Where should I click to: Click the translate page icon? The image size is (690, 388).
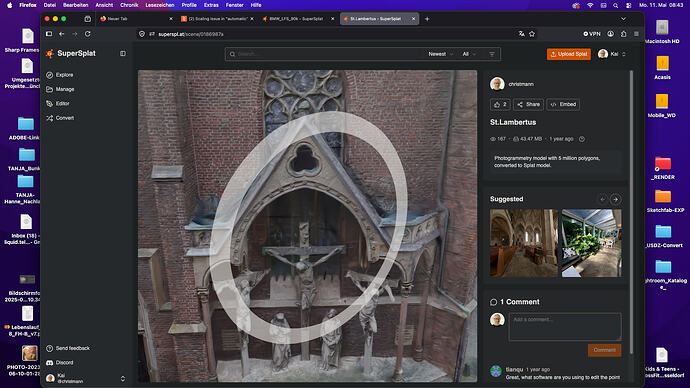click(x=521, y=34)
